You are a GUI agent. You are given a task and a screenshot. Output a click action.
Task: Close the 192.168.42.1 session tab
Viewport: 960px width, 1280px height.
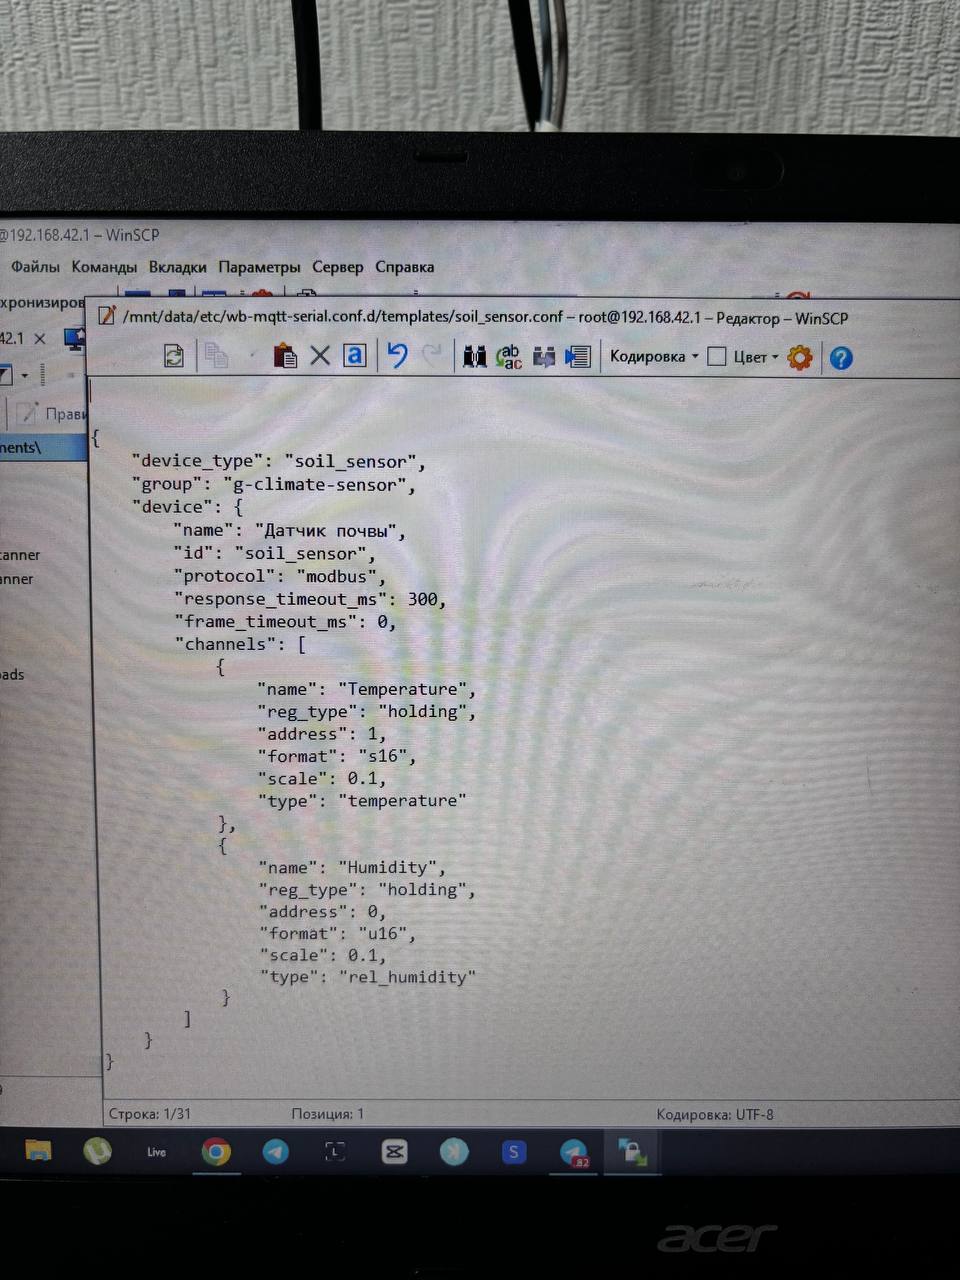40,339
